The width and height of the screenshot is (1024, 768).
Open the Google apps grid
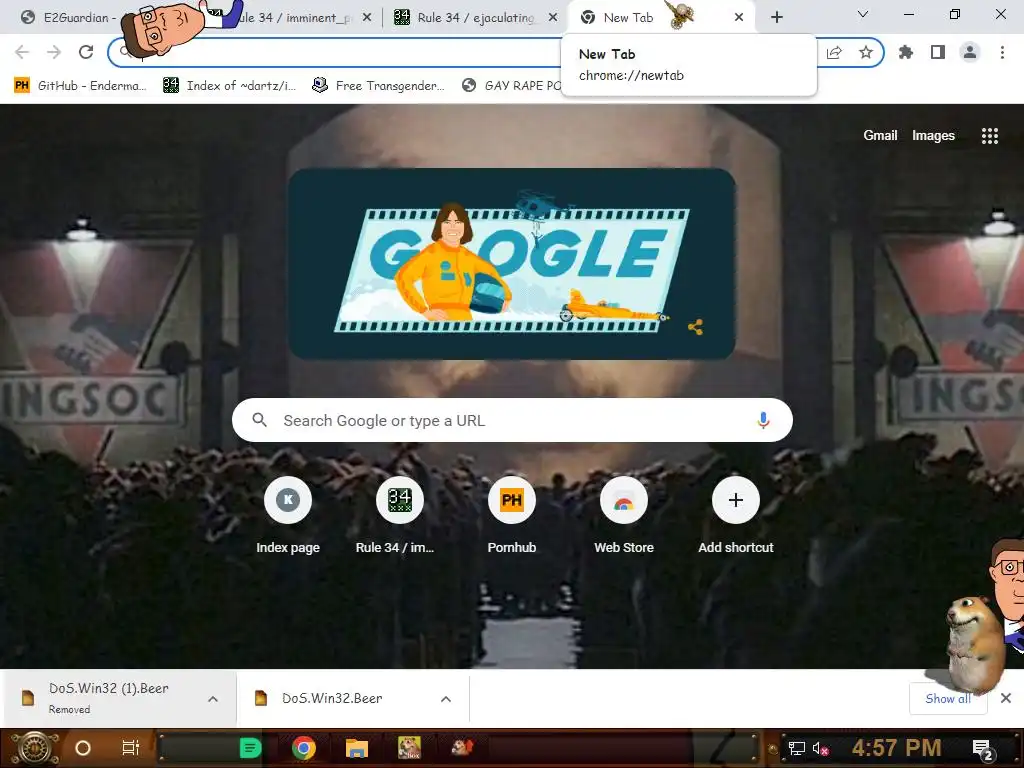tap(989, 136)
